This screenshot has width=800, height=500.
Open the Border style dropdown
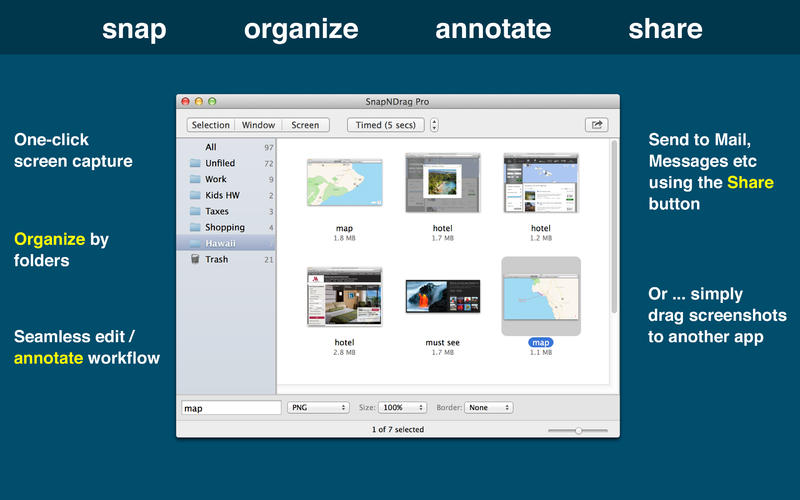(489, 408)
